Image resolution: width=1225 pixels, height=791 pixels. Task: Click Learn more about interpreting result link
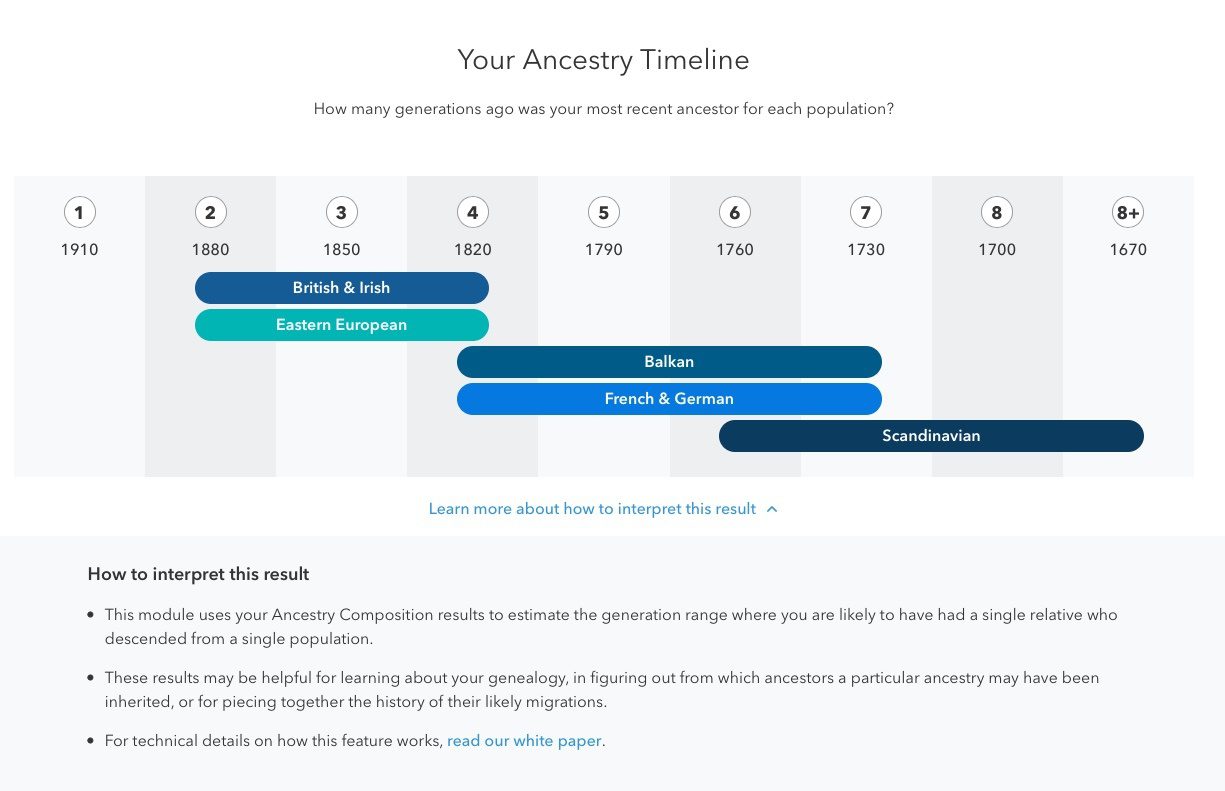pyautogui.click(x=592, y=509)
